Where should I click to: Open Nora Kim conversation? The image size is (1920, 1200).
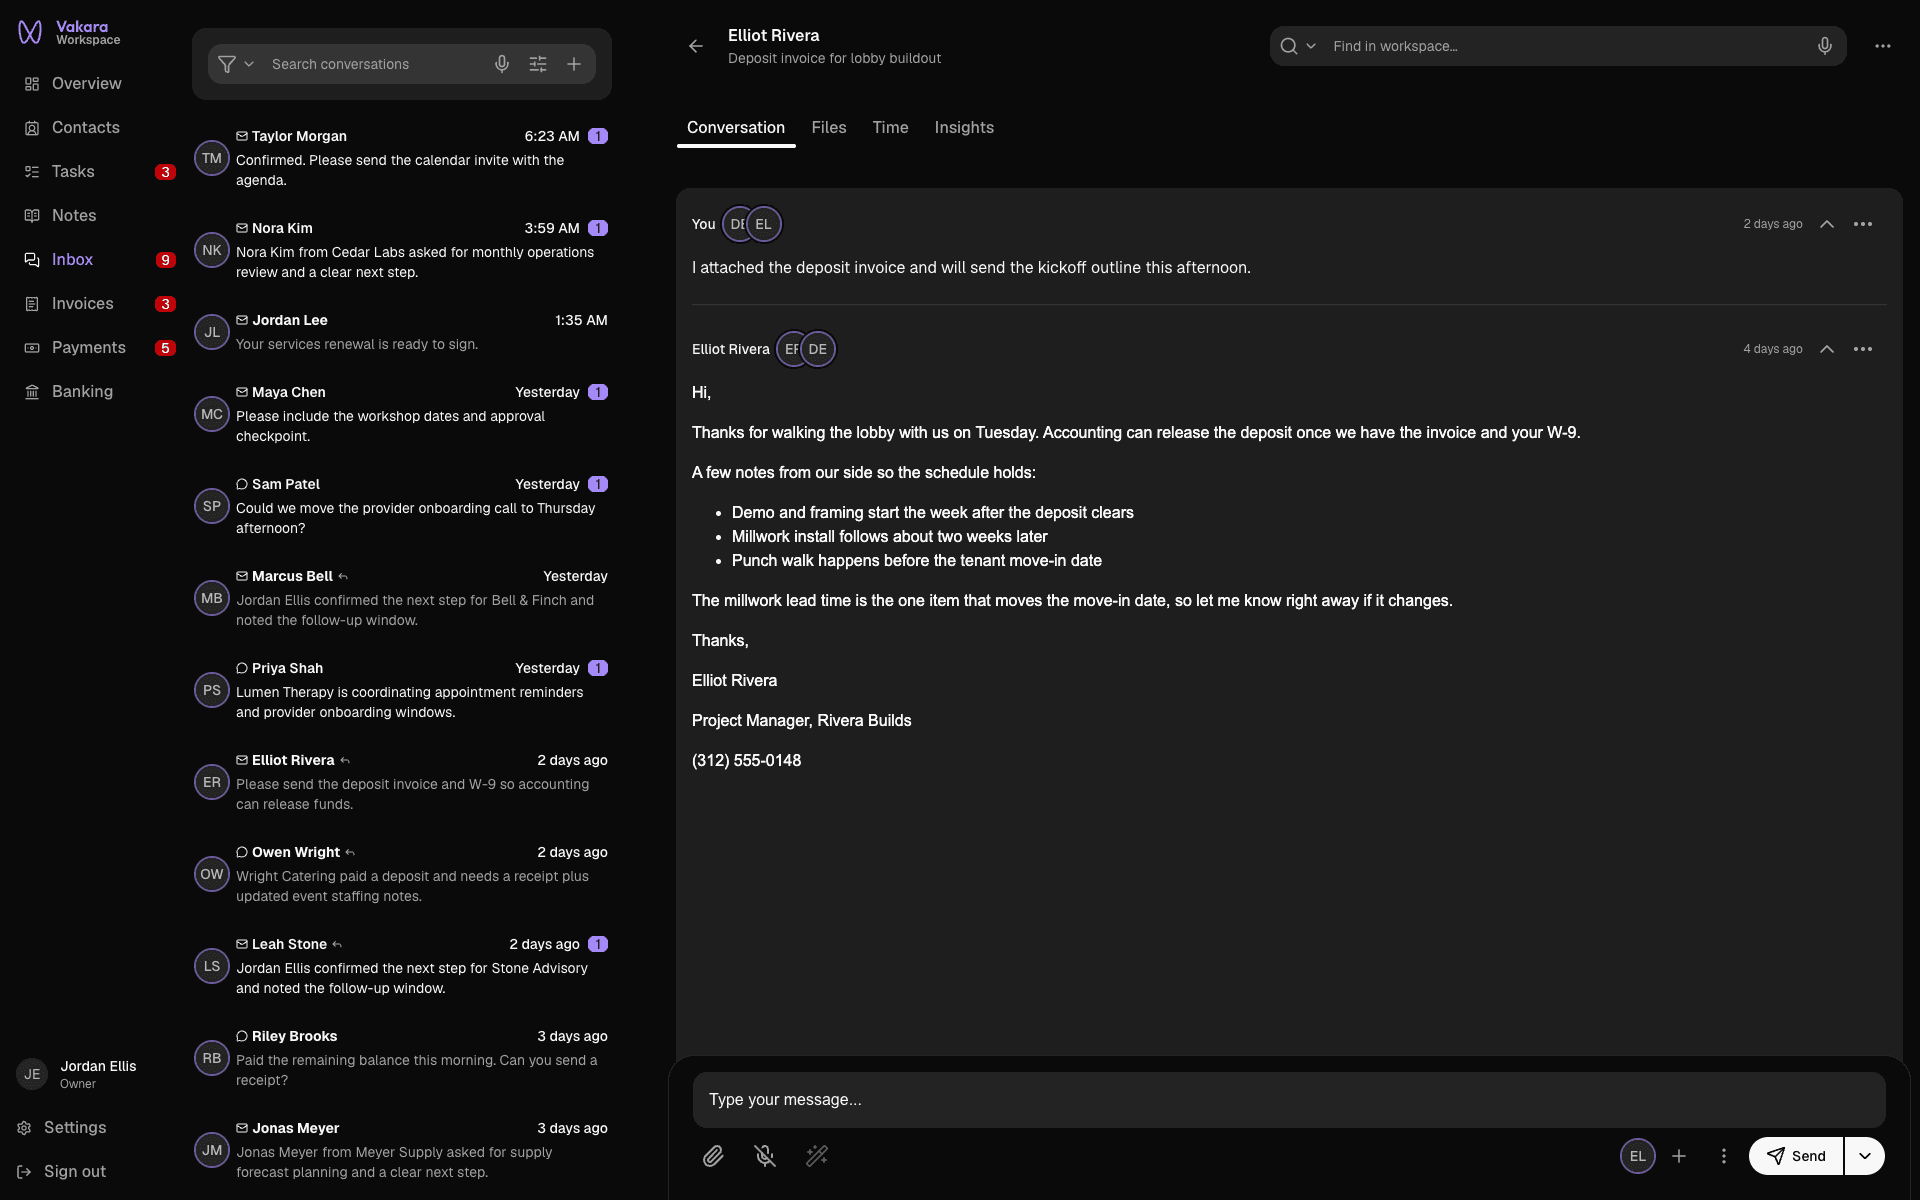point(401,250)
